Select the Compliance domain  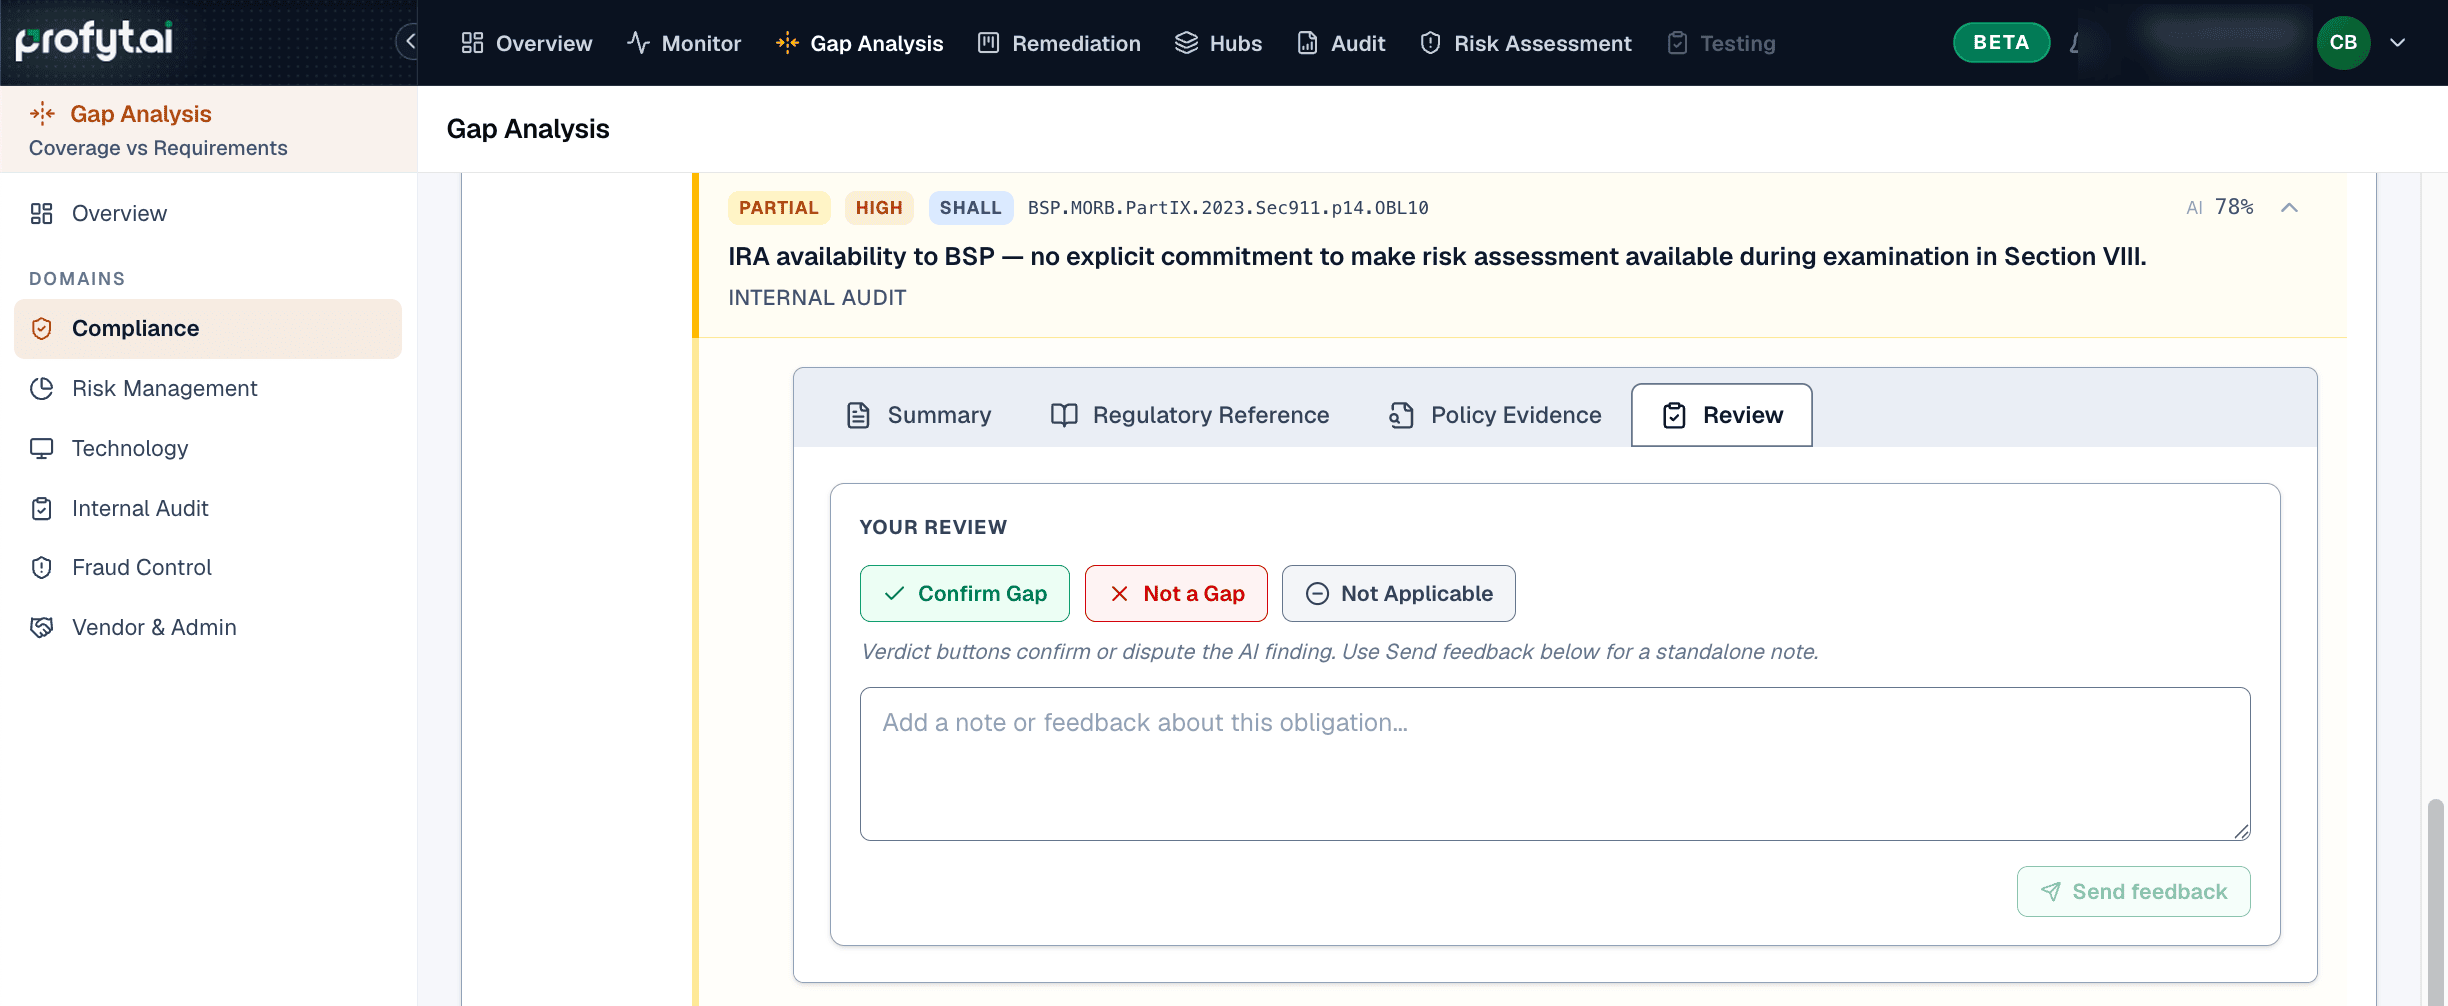click(208, 328)
